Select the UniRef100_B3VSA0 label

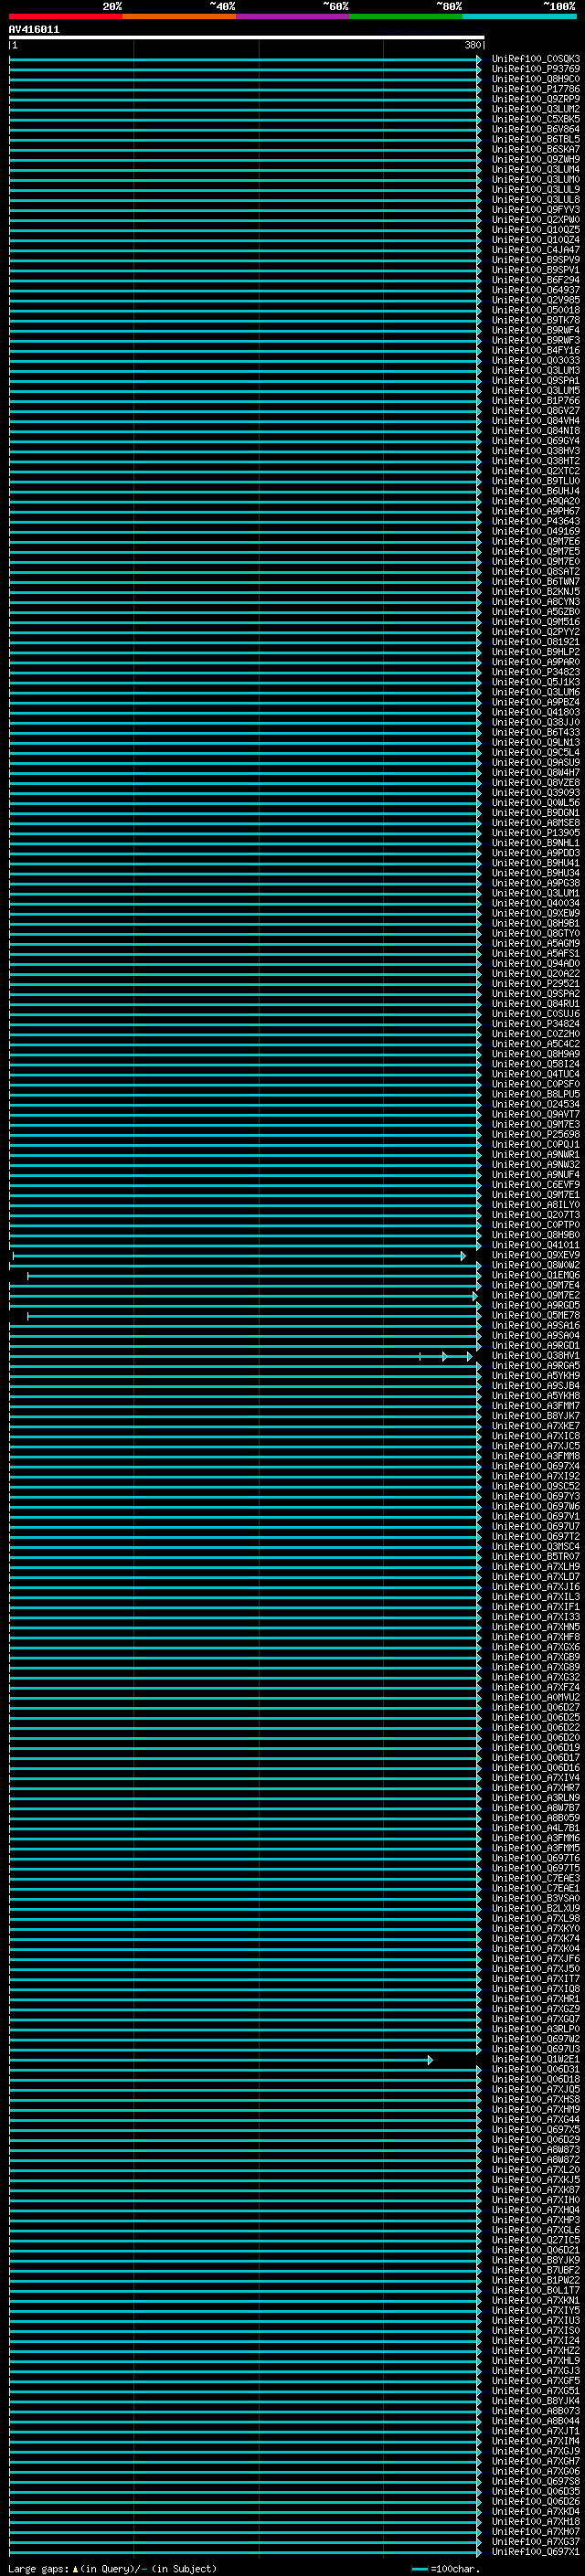click(x=535, y=1899)
